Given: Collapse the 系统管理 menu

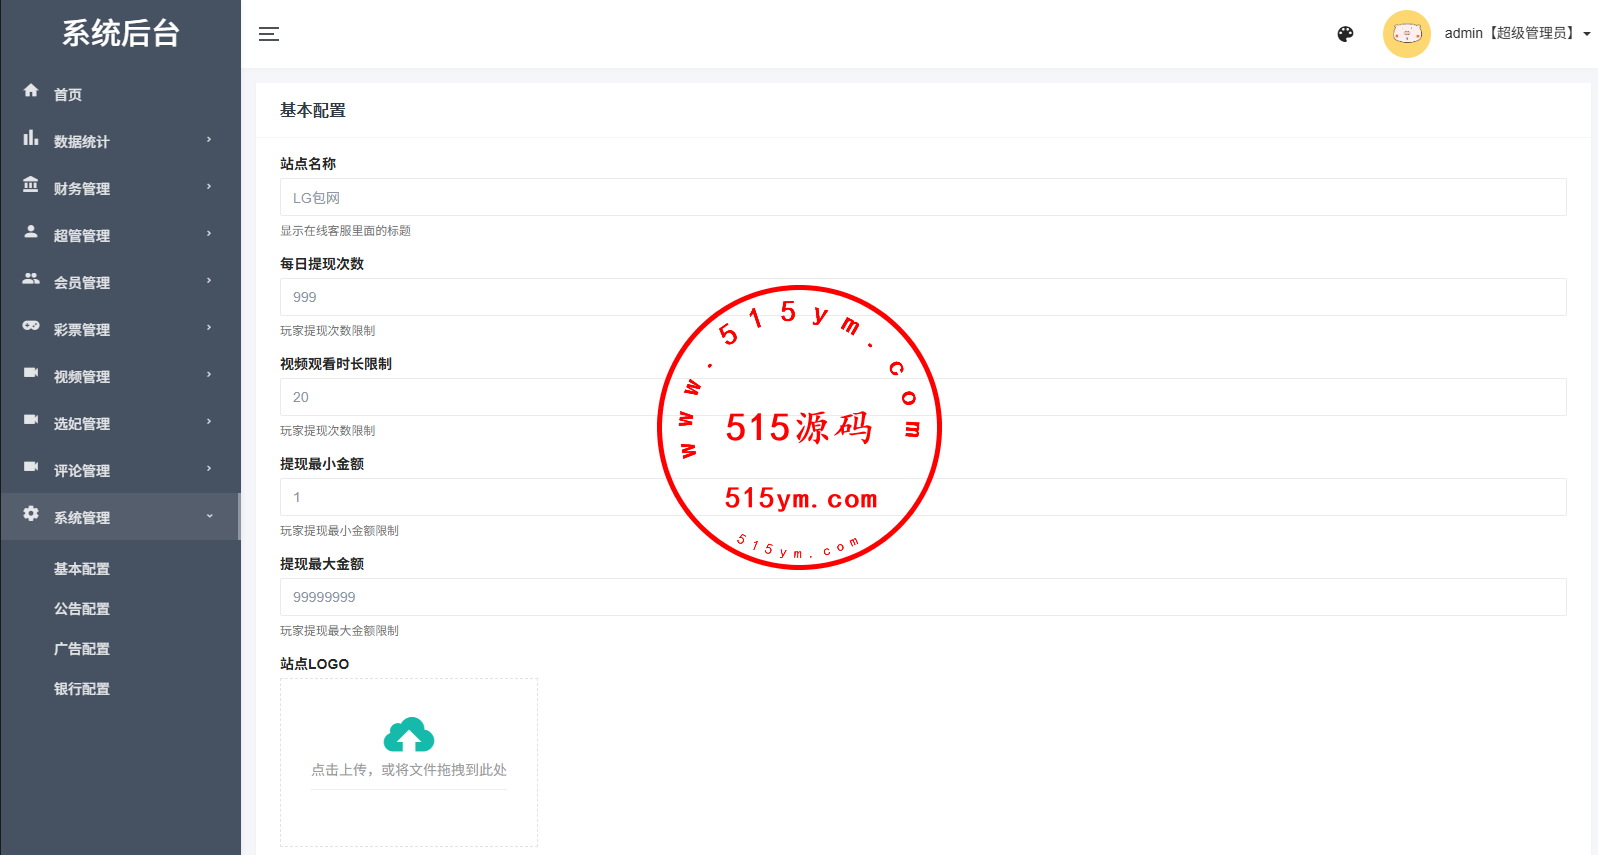Looking at the screenshot, I should (x=120, y=517).
